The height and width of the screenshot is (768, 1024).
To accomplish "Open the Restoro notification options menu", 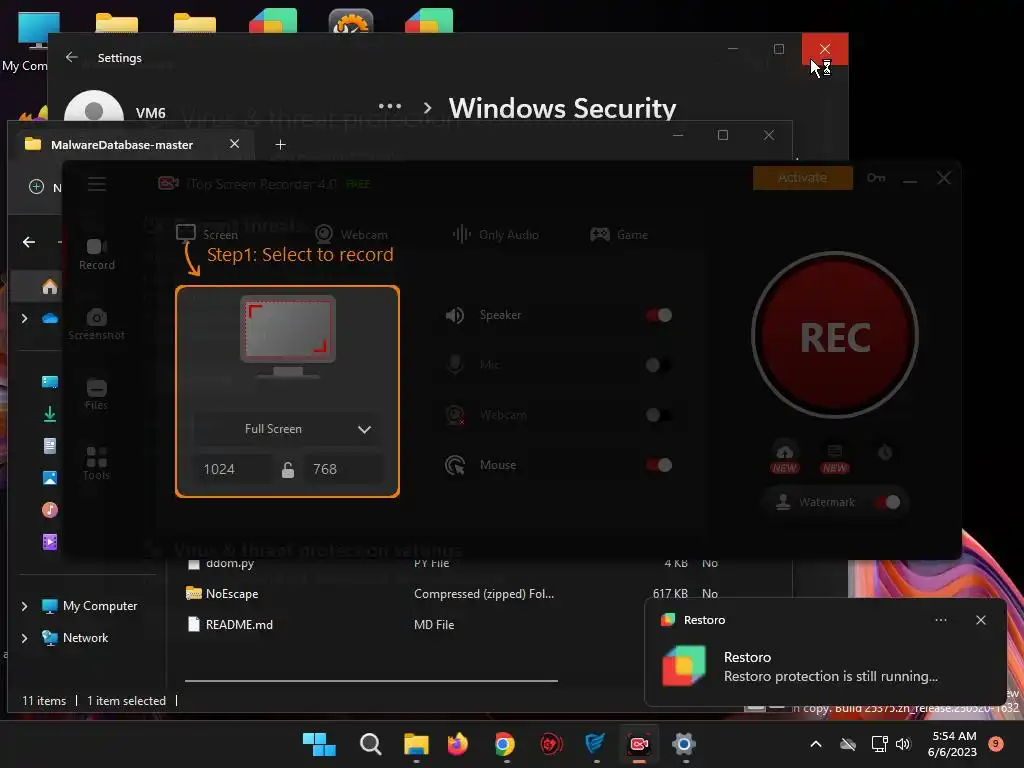I will [941, 620].
